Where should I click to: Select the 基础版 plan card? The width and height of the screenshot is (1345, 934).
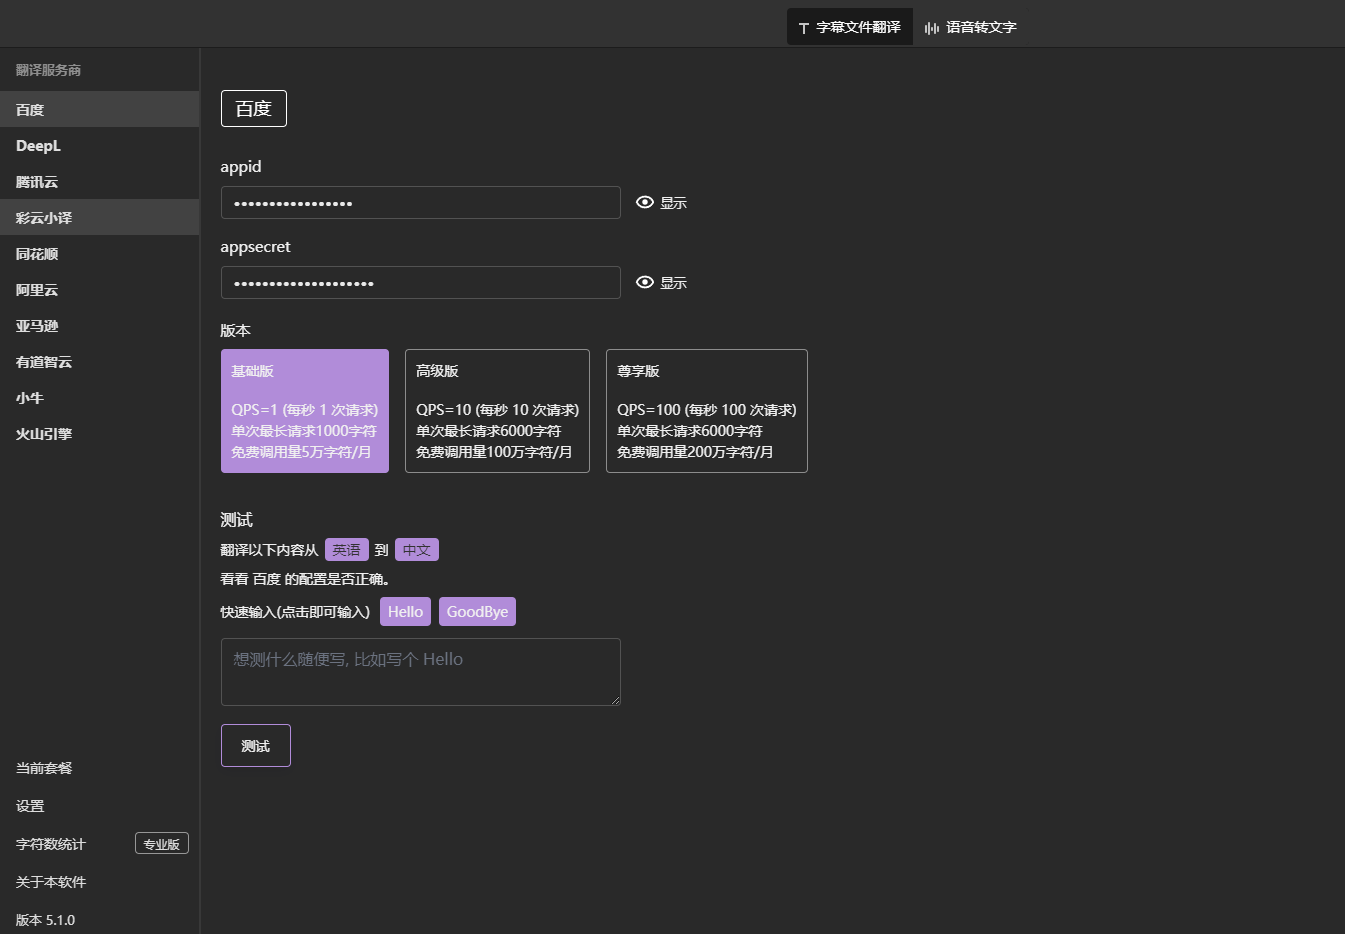(304, 411)
